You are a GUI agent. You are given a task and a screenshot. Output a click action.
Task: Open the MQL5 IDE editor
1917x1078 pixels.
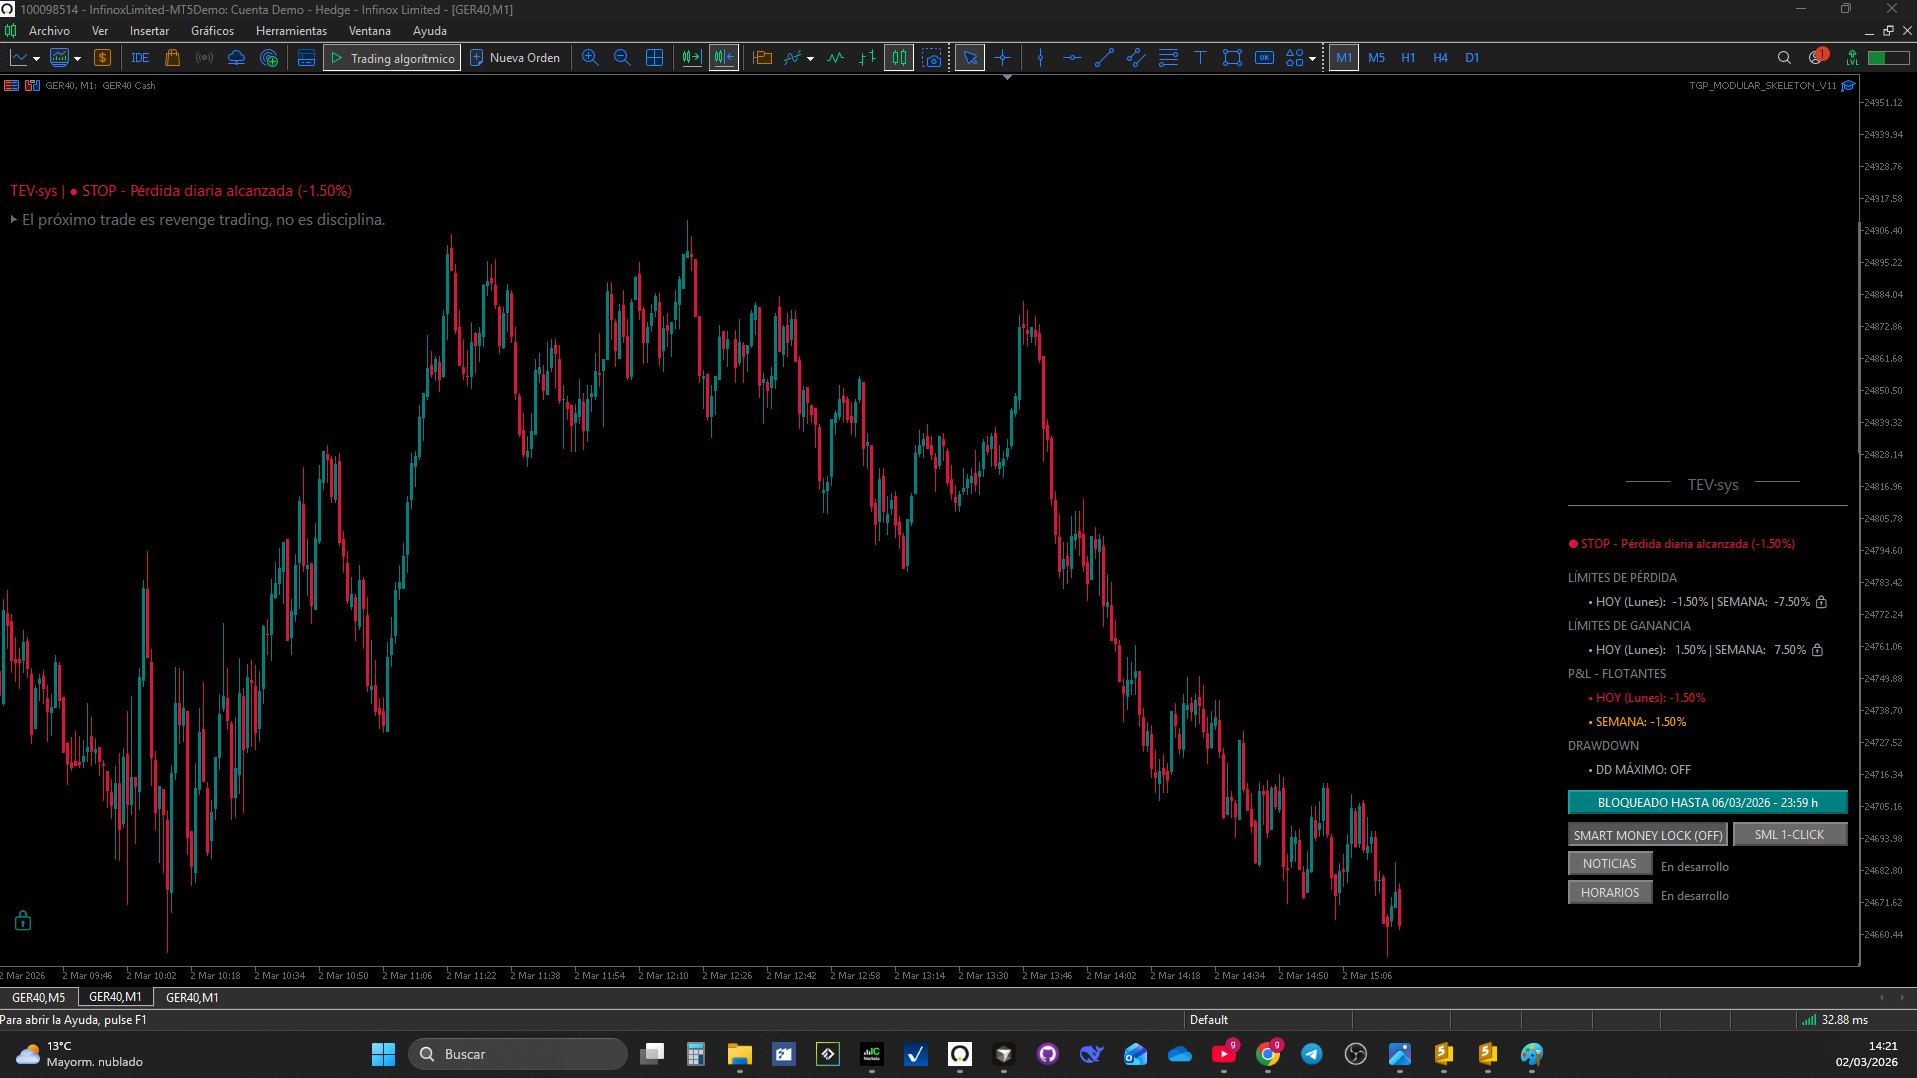[x=140, y=58]
